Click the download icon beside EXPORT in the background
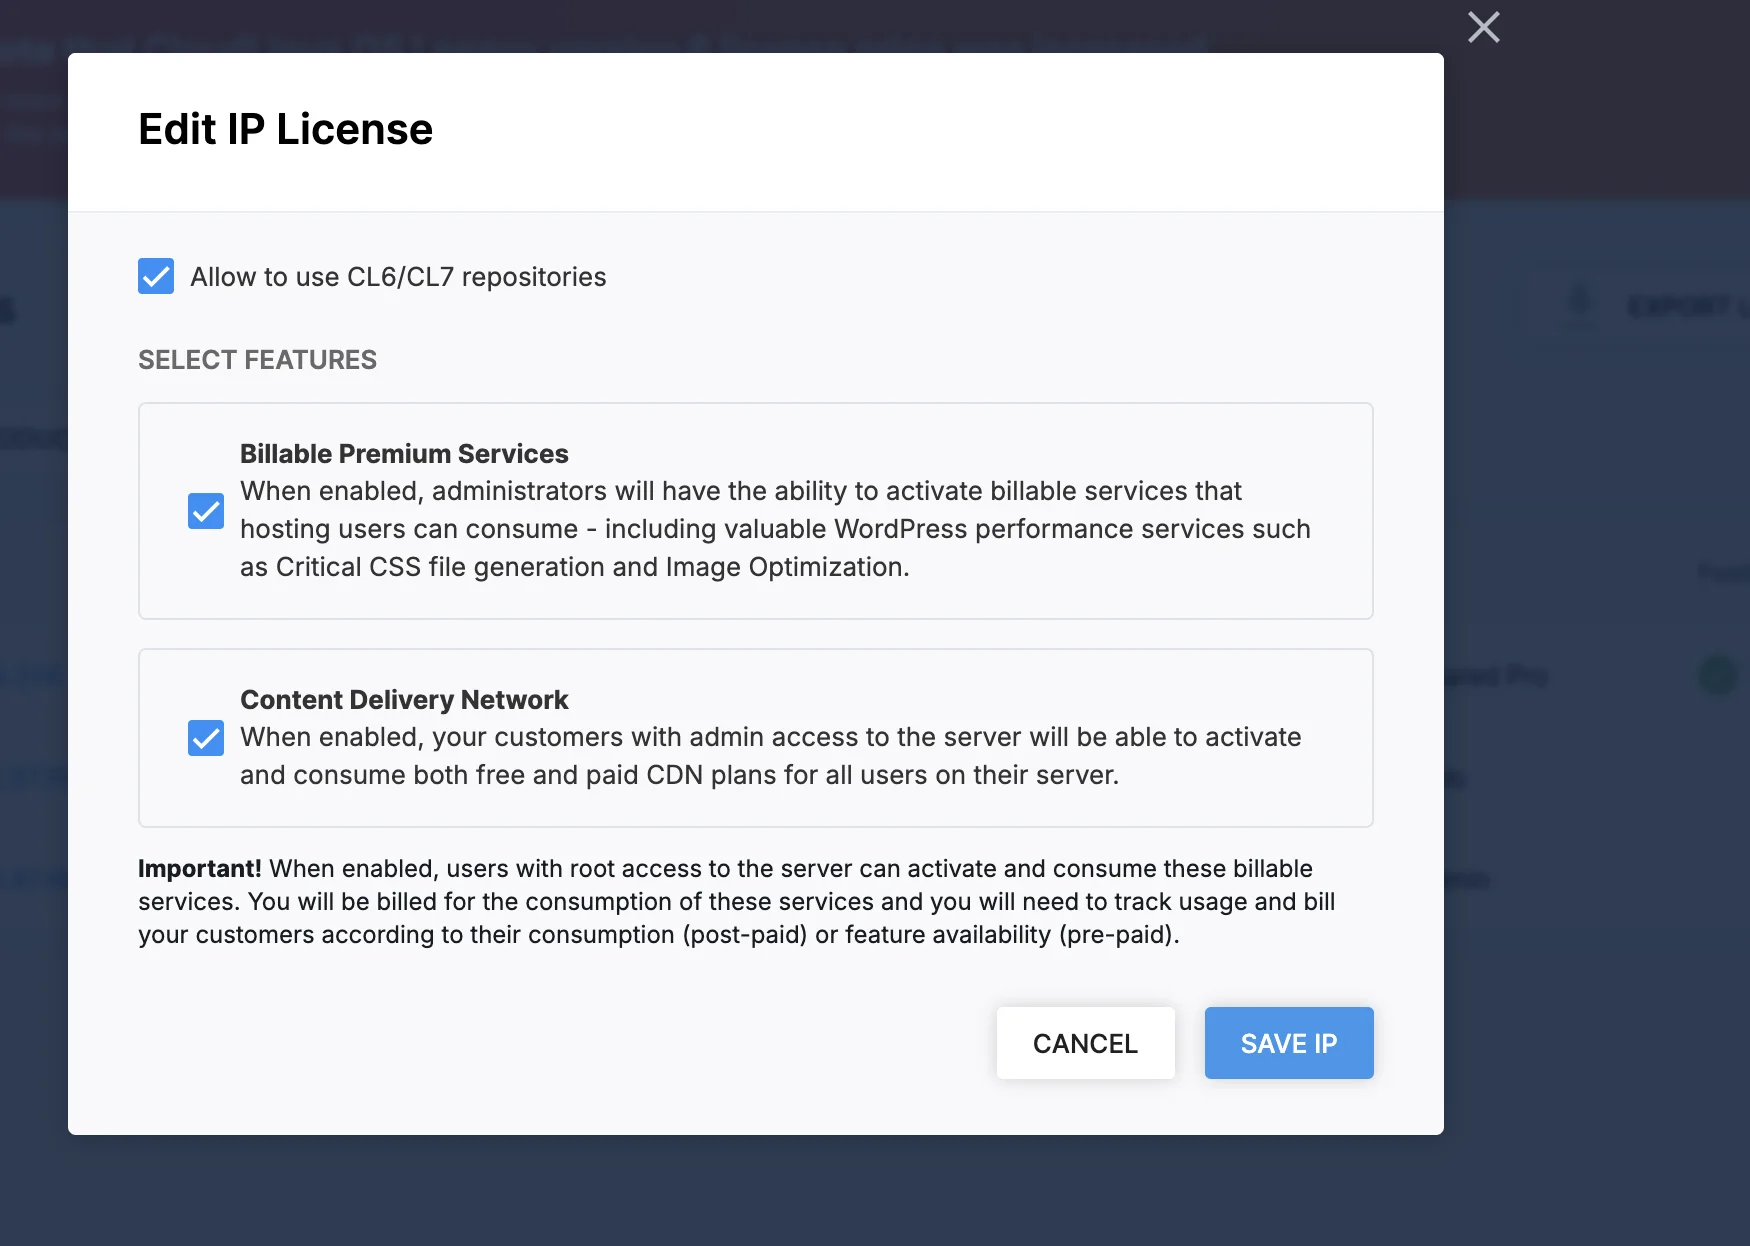The height and width of the screenshot is (1246, 1750). pos(1580,305)
